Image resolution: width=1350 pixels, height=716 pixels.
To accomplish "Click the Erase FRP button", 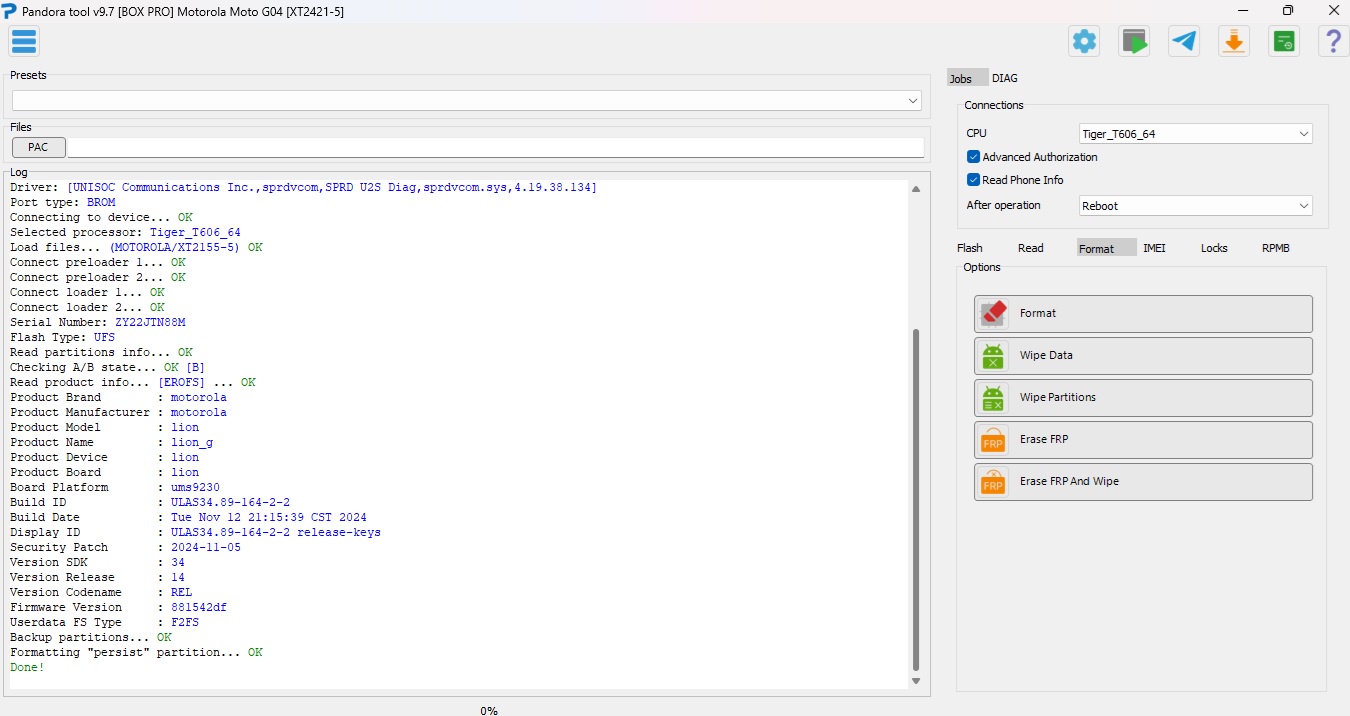I will [1143, 440].
